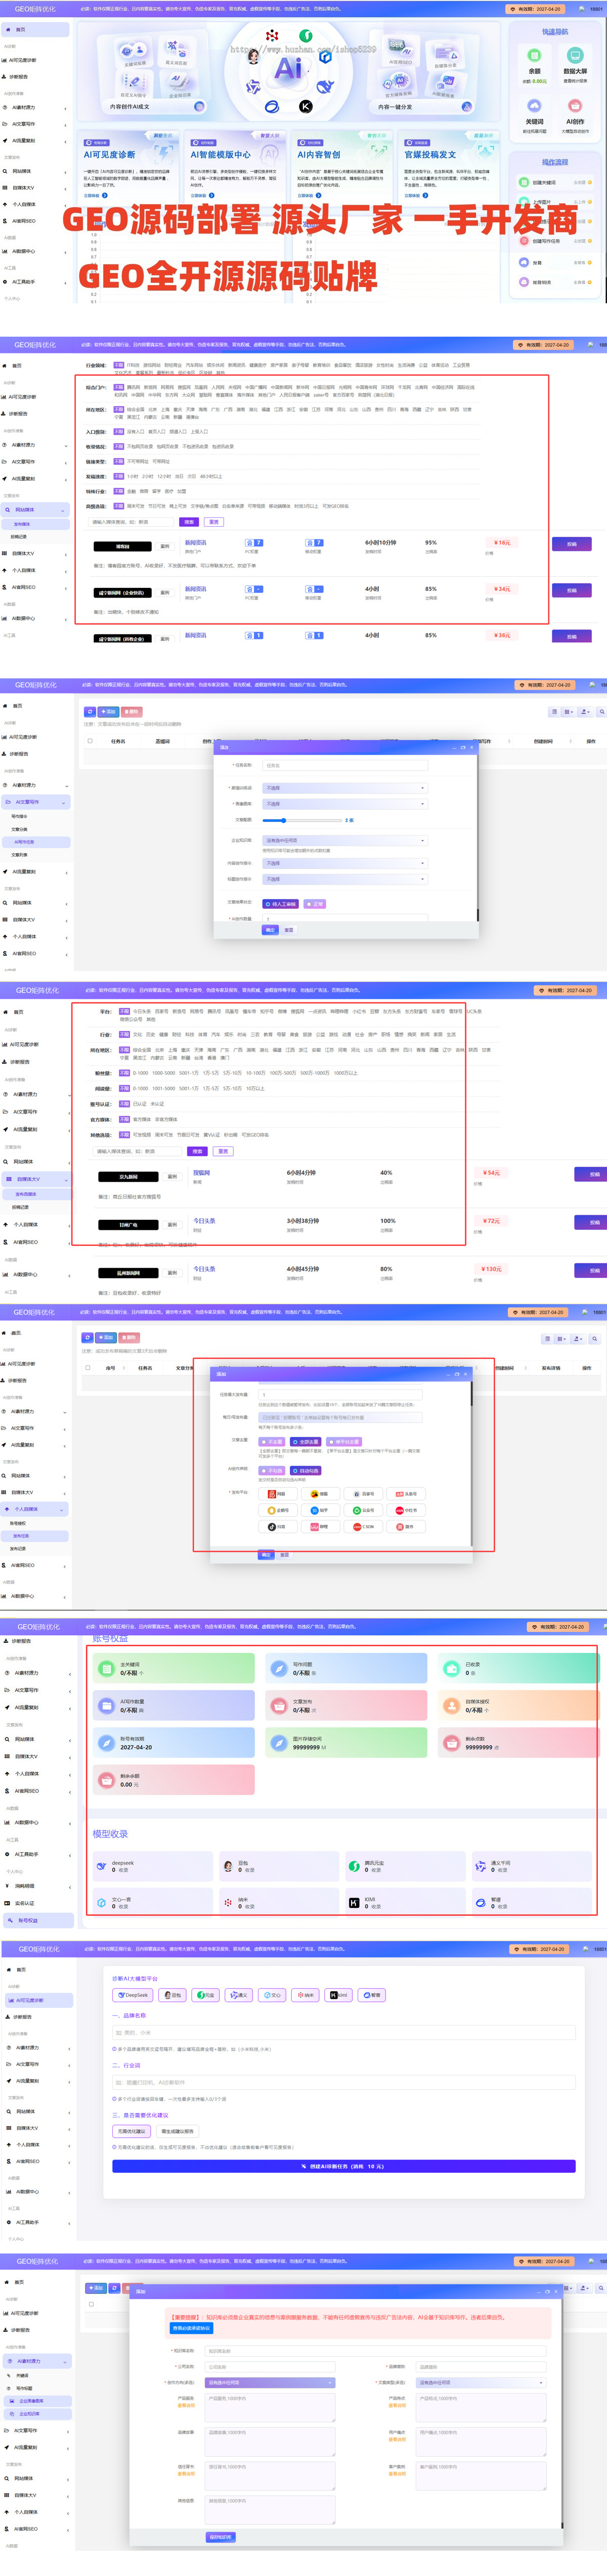Expand AI官网SEO in the diagnosis form sidebar
Viewport: 607px width, 2576px height.
pos(37,2161)
